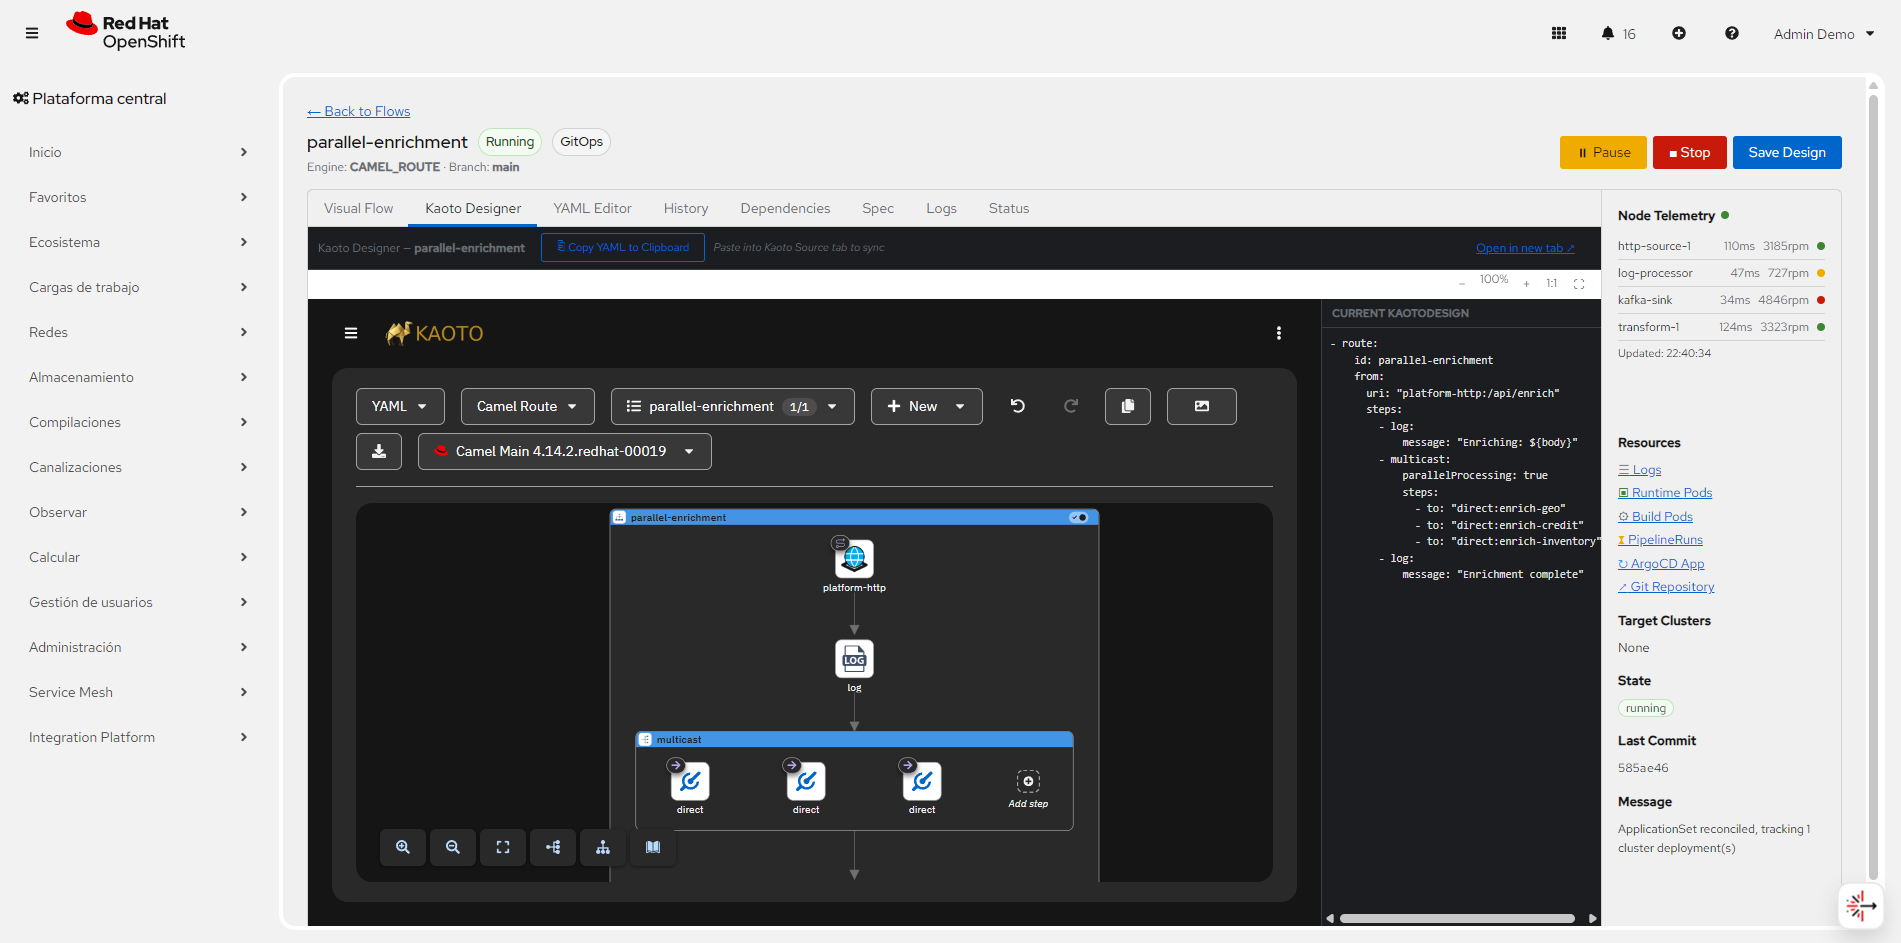Click the YAML panel horizontal scrollbar
This screenshot has height=943, width=1901.
[1457, 918]
